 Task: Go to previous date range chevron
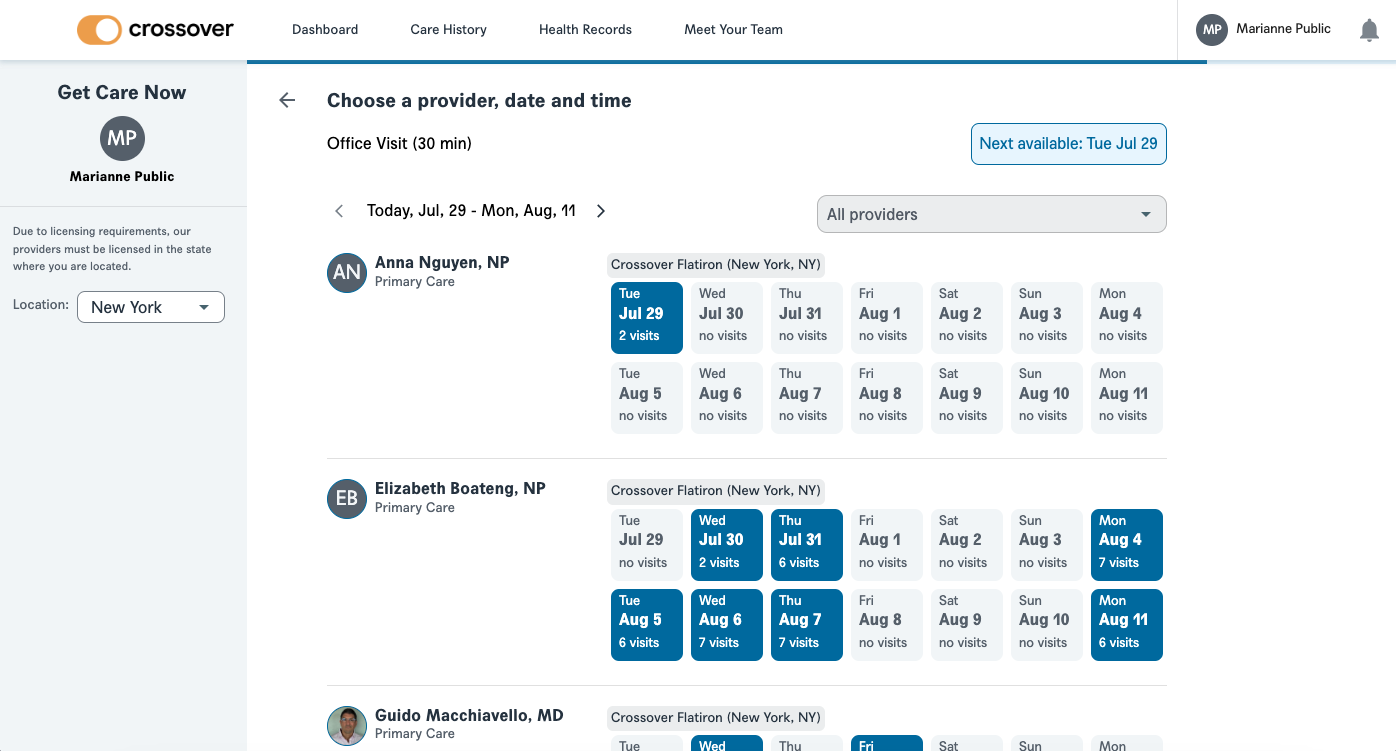(339, 211)
